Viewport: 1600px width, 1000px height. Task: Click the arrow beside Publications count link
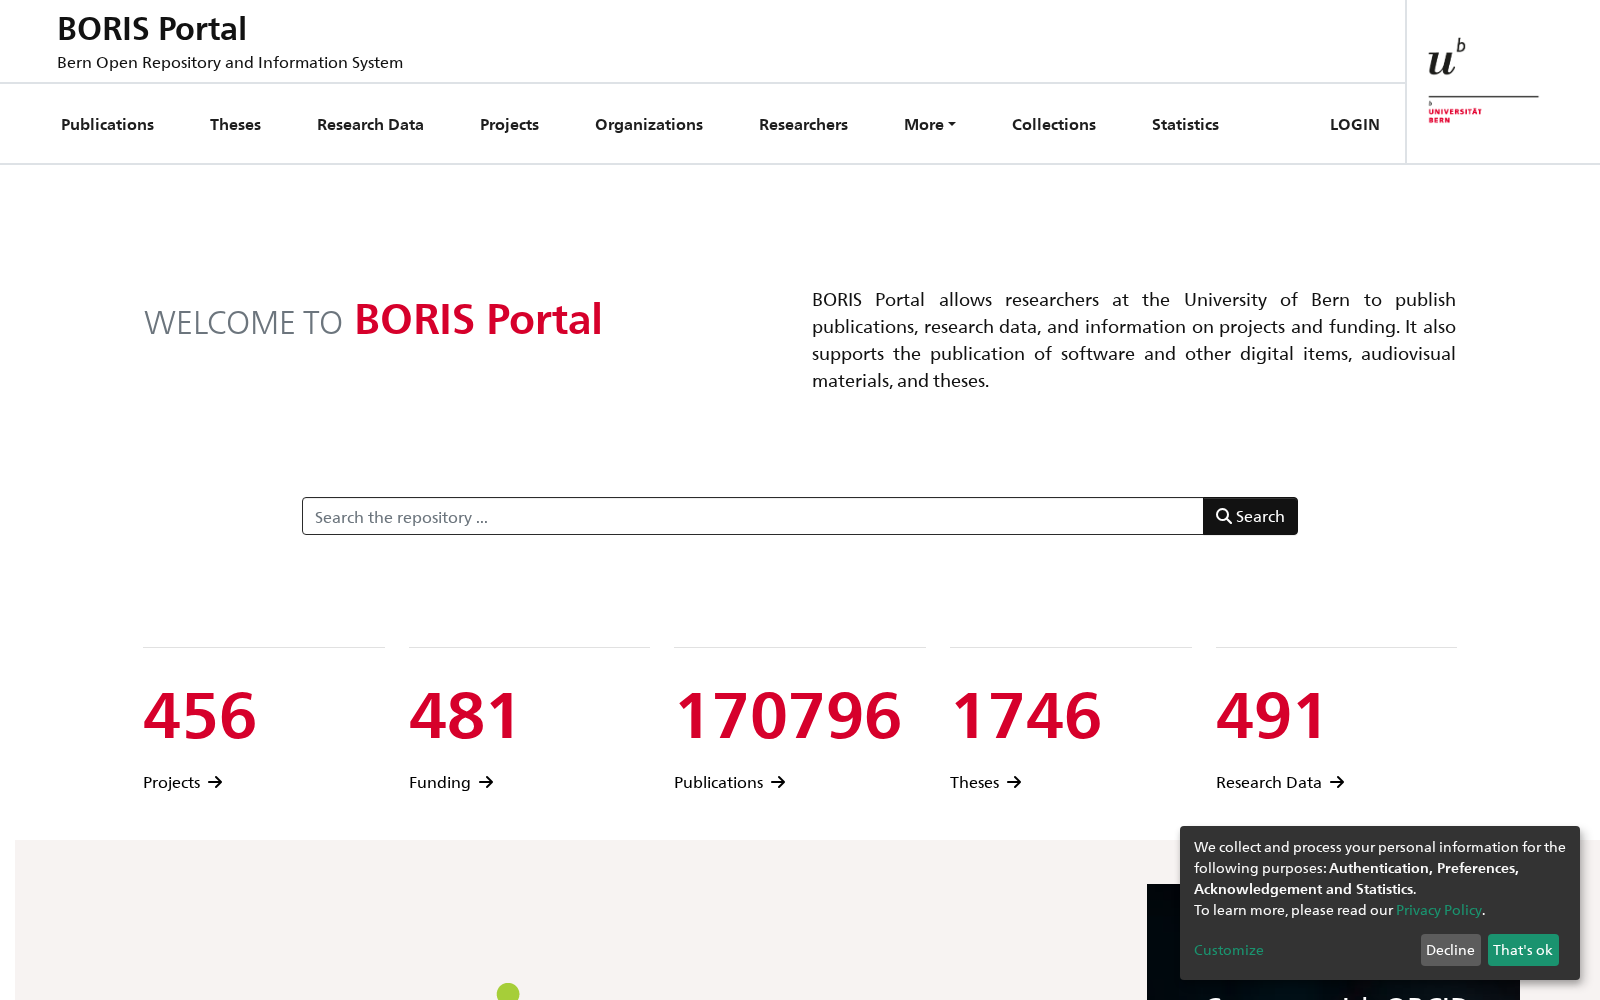[778, 782]
